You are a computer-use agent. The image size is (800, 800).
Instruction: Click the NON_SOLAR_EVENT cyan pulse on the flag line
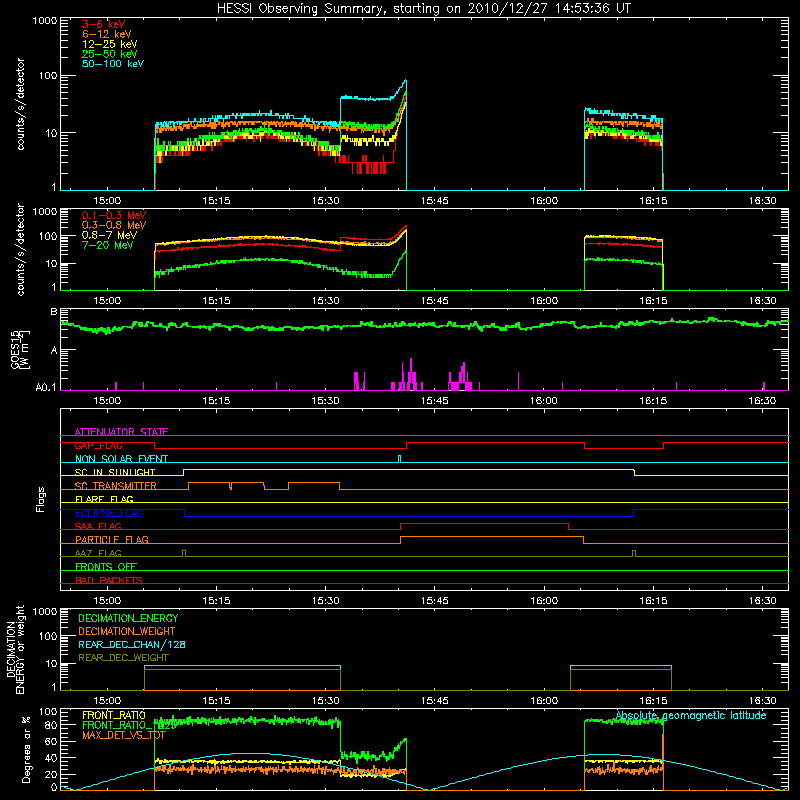(399, 459)
